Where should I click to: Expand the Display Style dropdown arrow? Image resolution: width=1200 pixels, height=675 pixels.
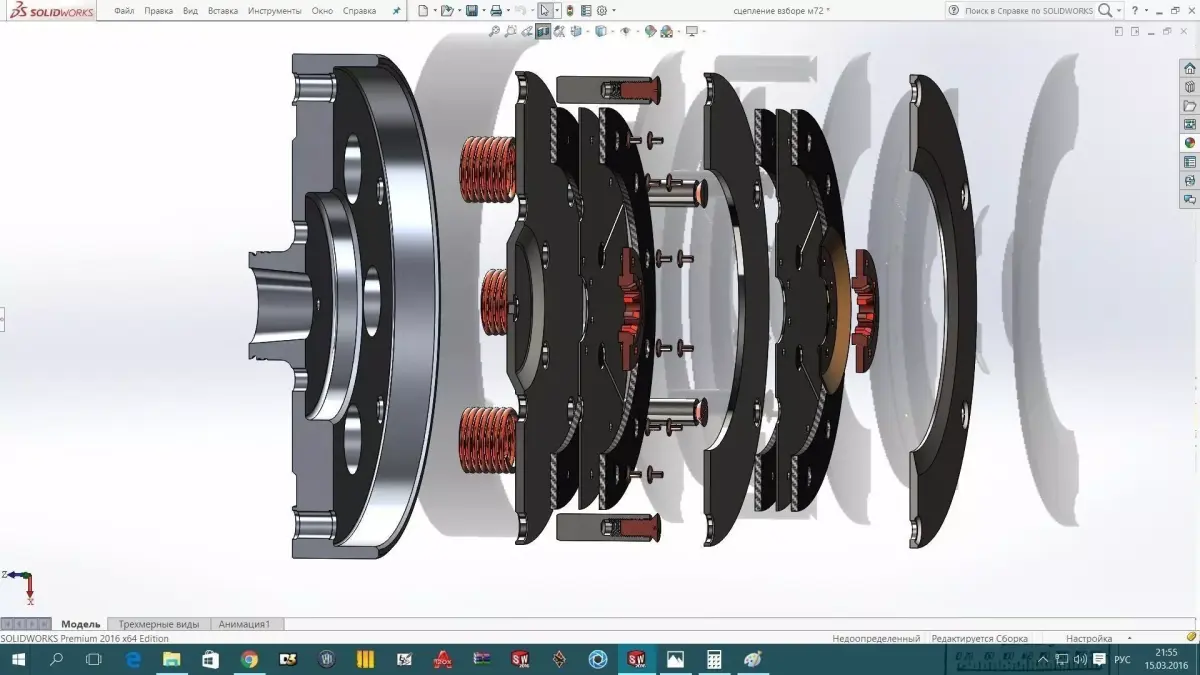612,32
